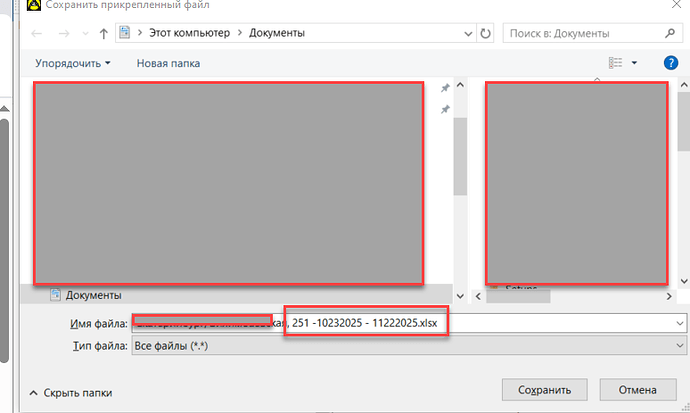Click Новая папка toolbar item

(168, 63)
